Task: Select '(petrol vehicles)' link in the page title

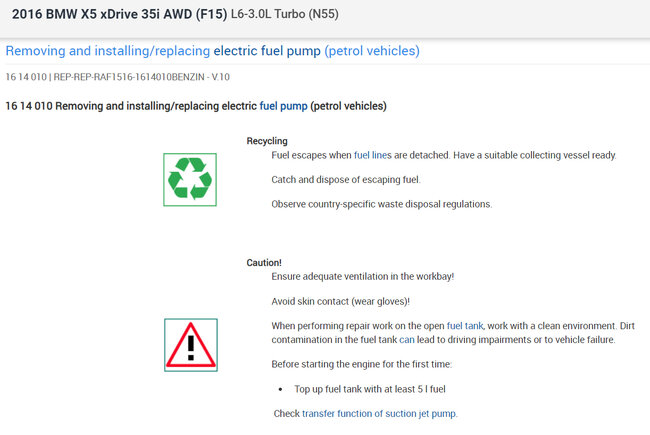Action: click(372, 51)
